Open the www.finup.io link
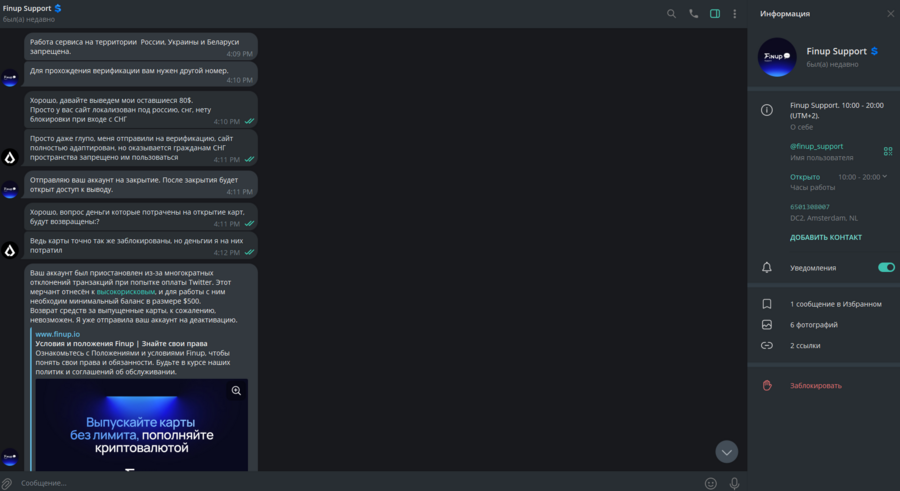The image size is (900, 491). tap(57, 334)
